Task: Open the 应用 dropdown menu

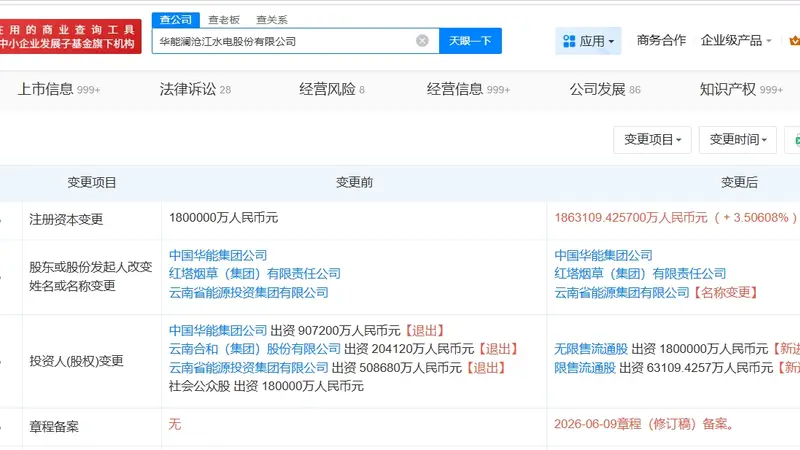Action: point(588,41)
